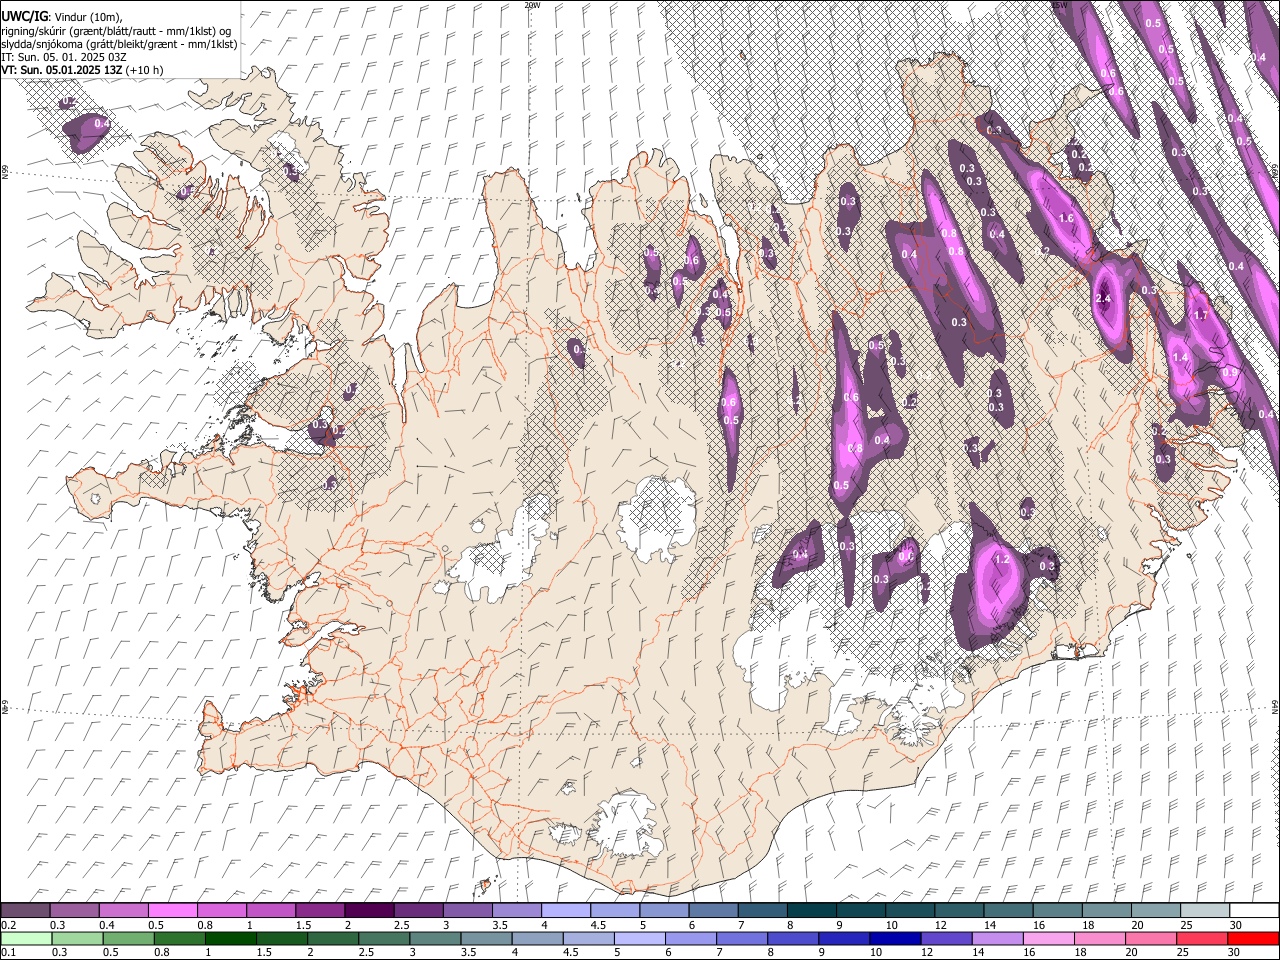Pick the dark teal 8 swatch, top legend row
1280x960 pixels.
click(x=811, y=910)
